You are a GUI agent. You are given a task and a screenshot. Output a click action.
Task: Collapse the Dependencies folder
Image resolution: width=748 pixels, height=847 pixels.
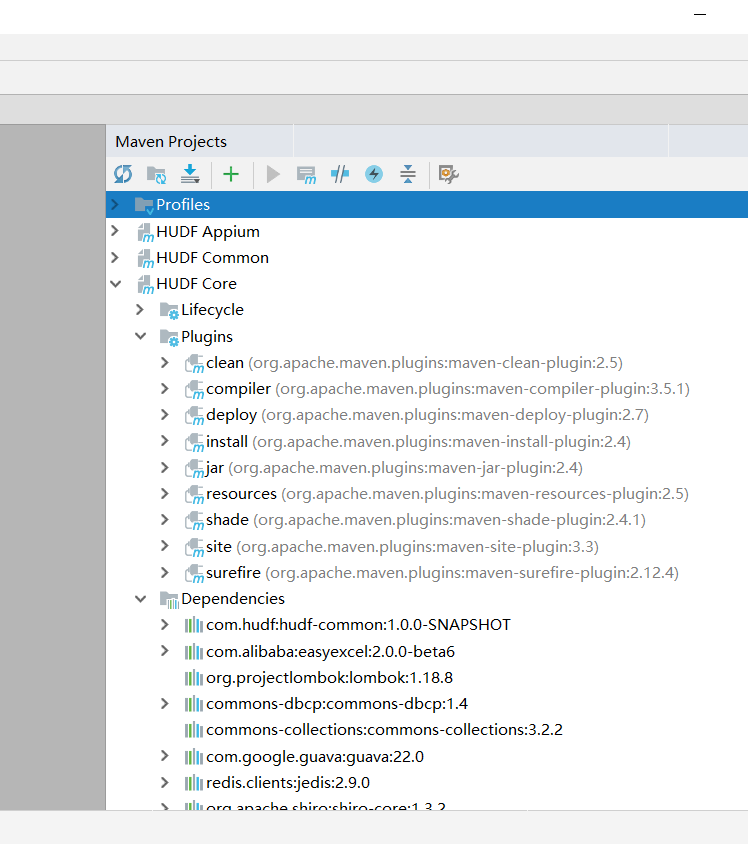(140, 599)
